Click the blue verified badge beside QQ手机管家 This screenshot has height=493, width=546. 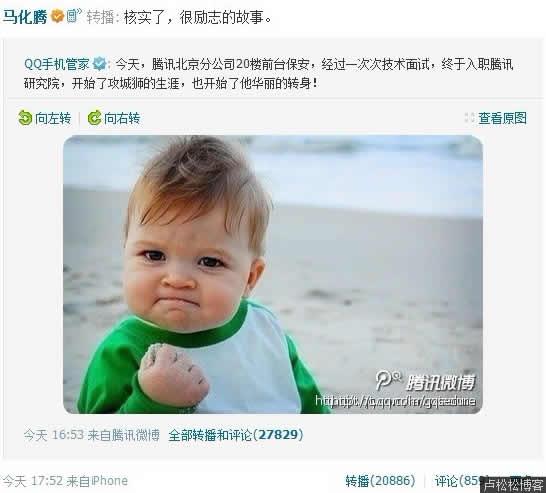pos(100,64)
